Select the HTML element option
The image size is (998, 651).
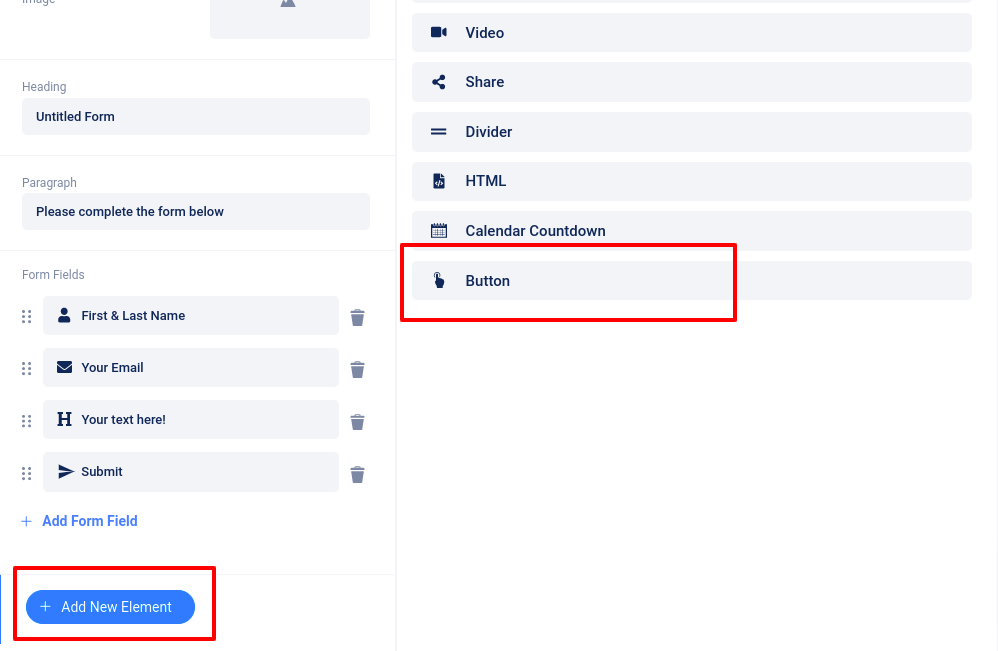(x=691, y=181)
